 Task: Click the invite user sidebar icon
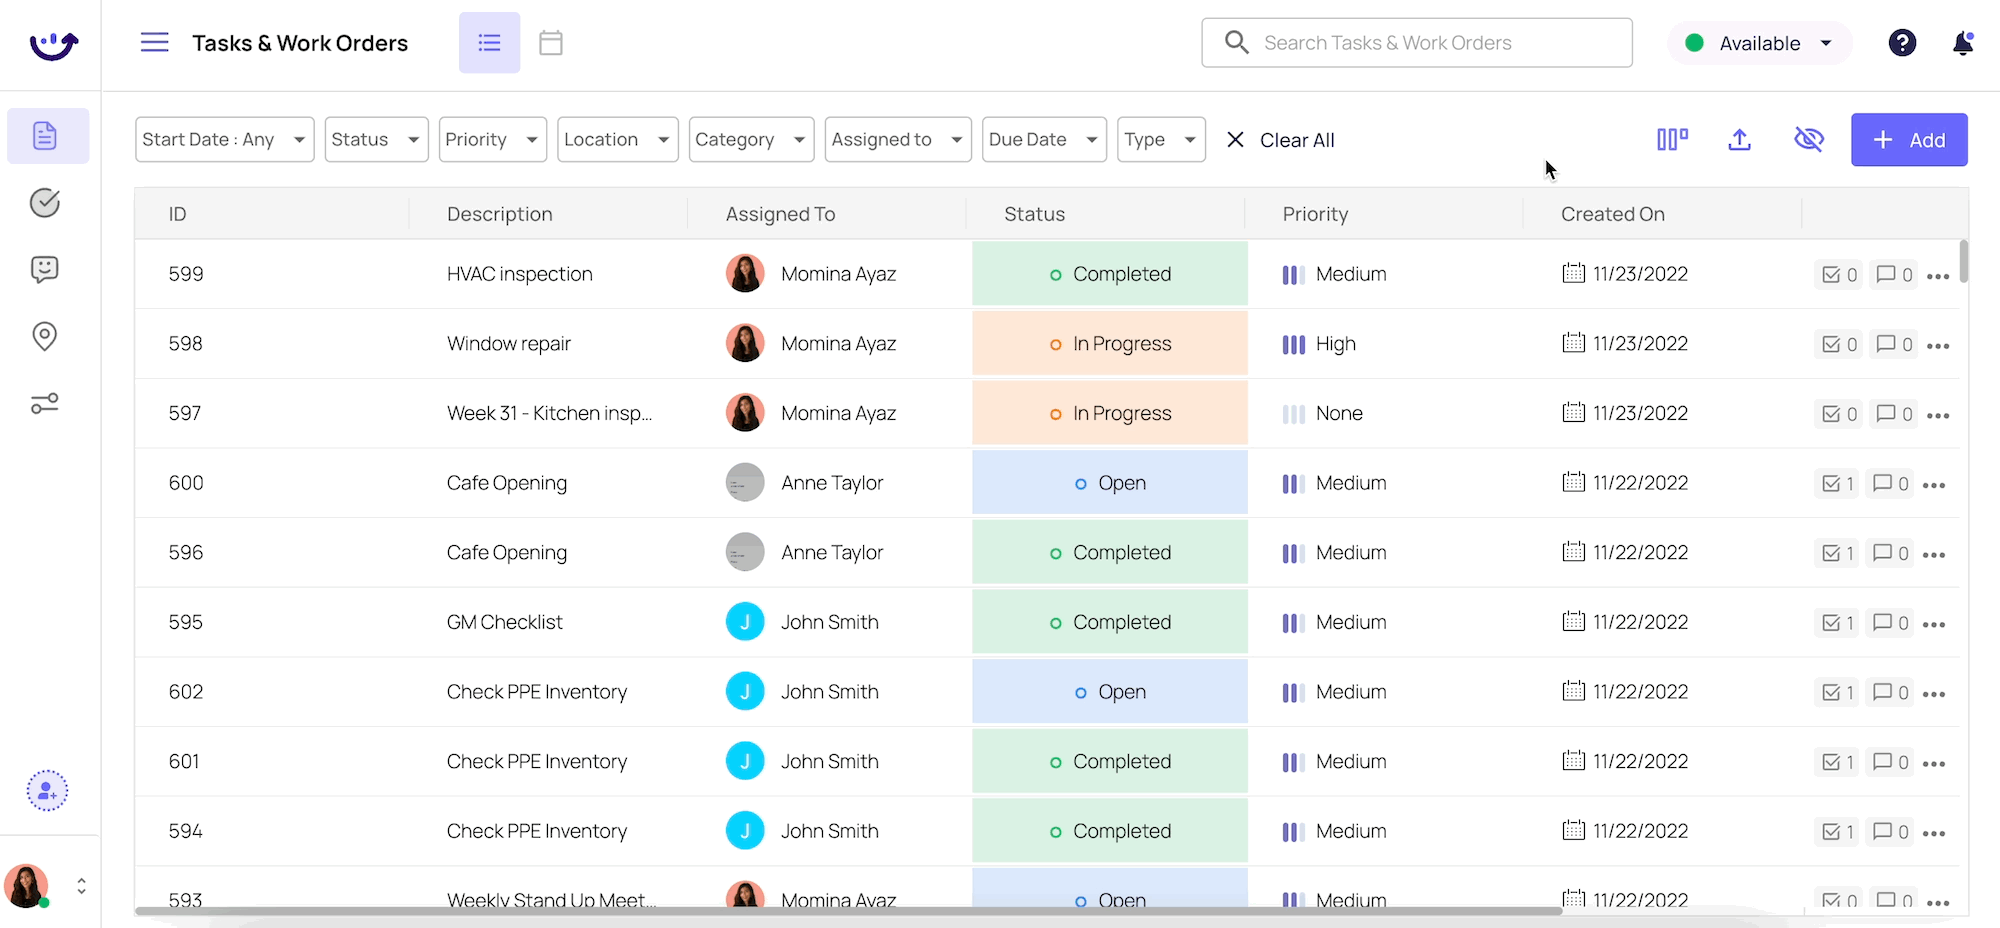coord(47,791)
